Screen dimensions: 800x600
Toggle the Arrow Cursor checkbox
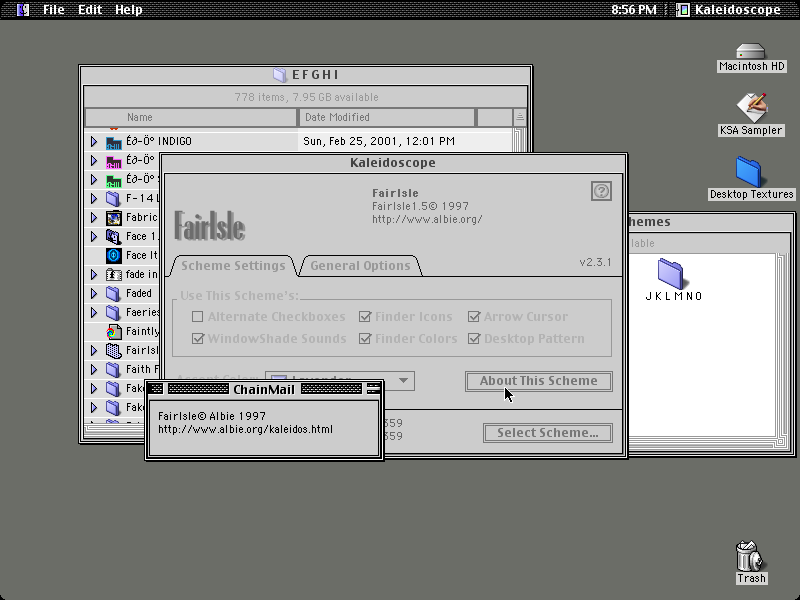(x=474, y=317)
